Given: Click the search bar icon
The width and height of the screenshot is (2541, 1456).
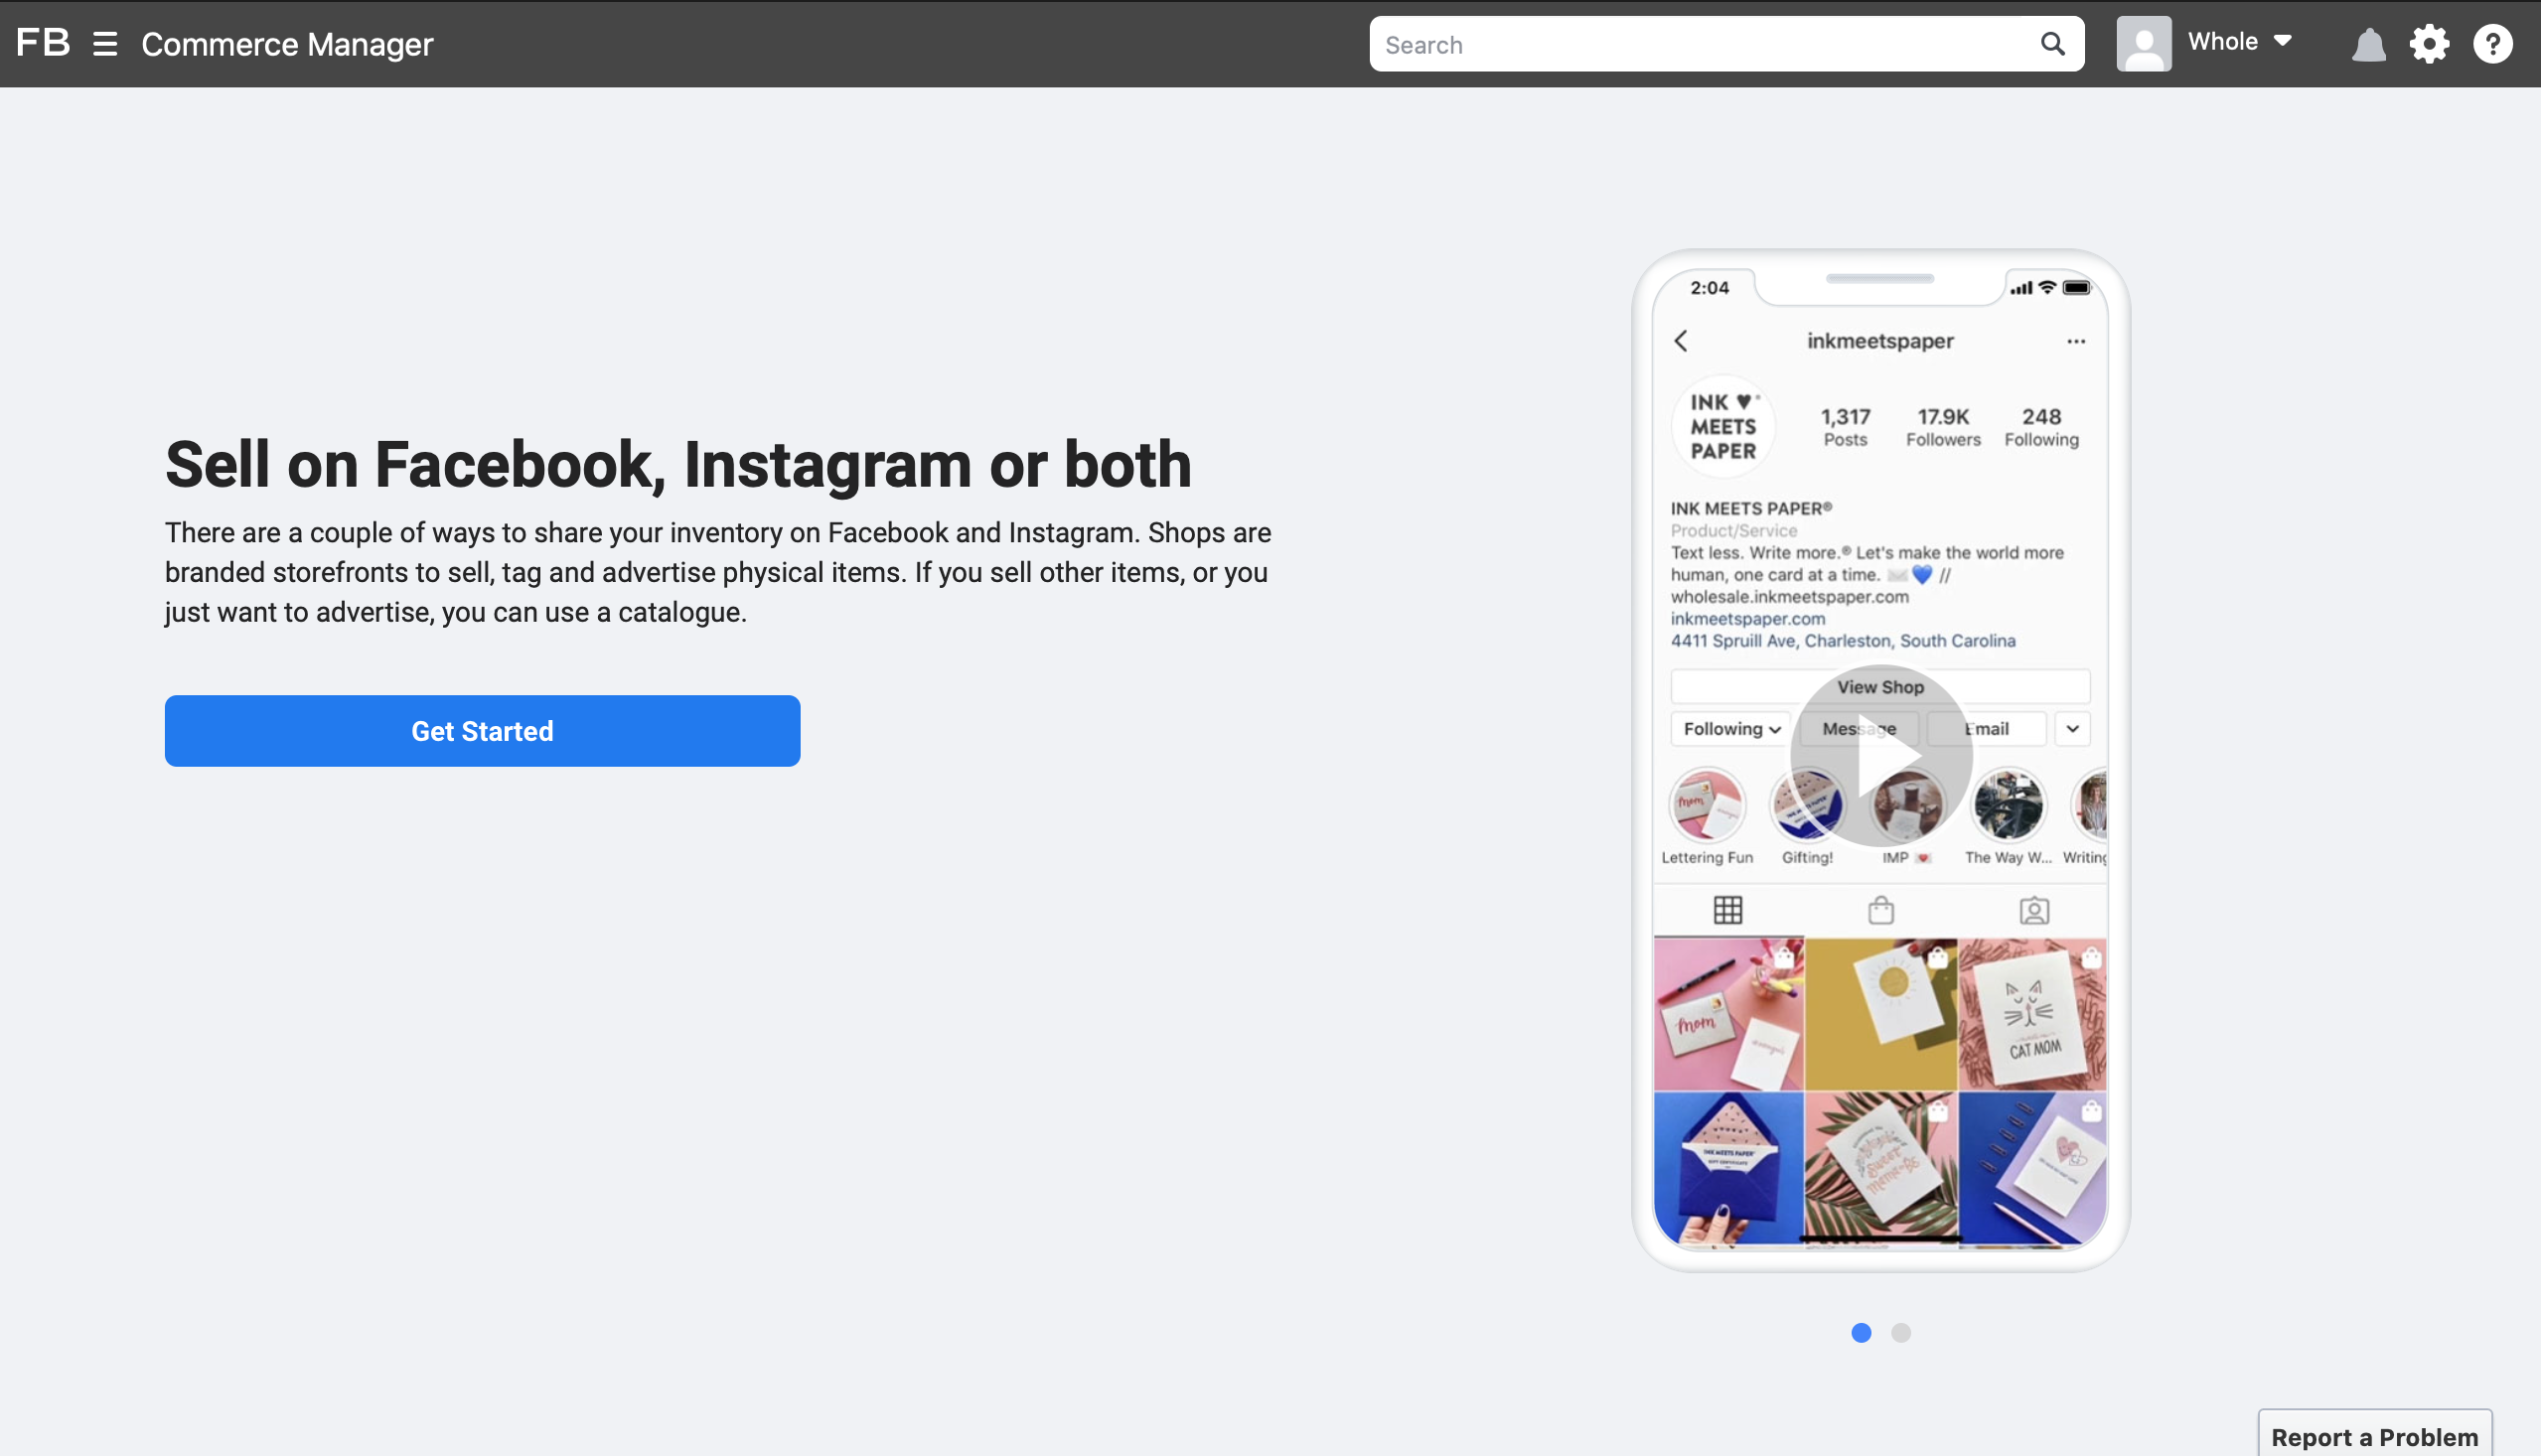Looking at the screenshot, I should (x=2052, y=44).
